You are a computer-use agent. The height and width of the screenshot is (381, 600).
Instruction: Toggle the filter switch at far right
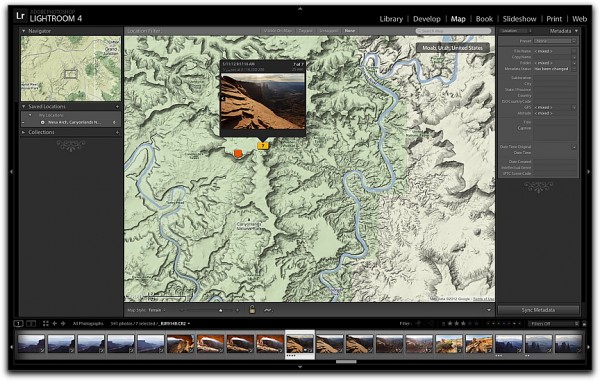(584, 324)
